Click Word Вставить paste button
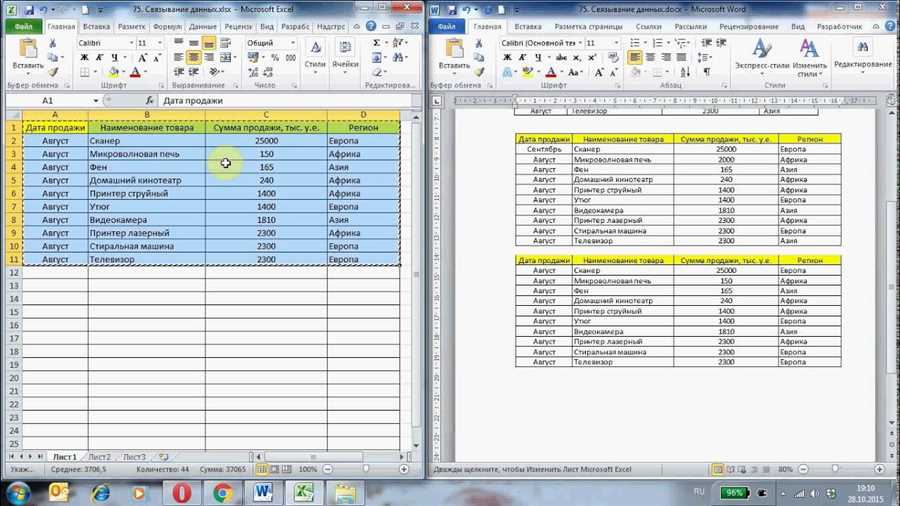Viewport: 900px width, 506px height. pyautogui.click(x=454, y=55)
